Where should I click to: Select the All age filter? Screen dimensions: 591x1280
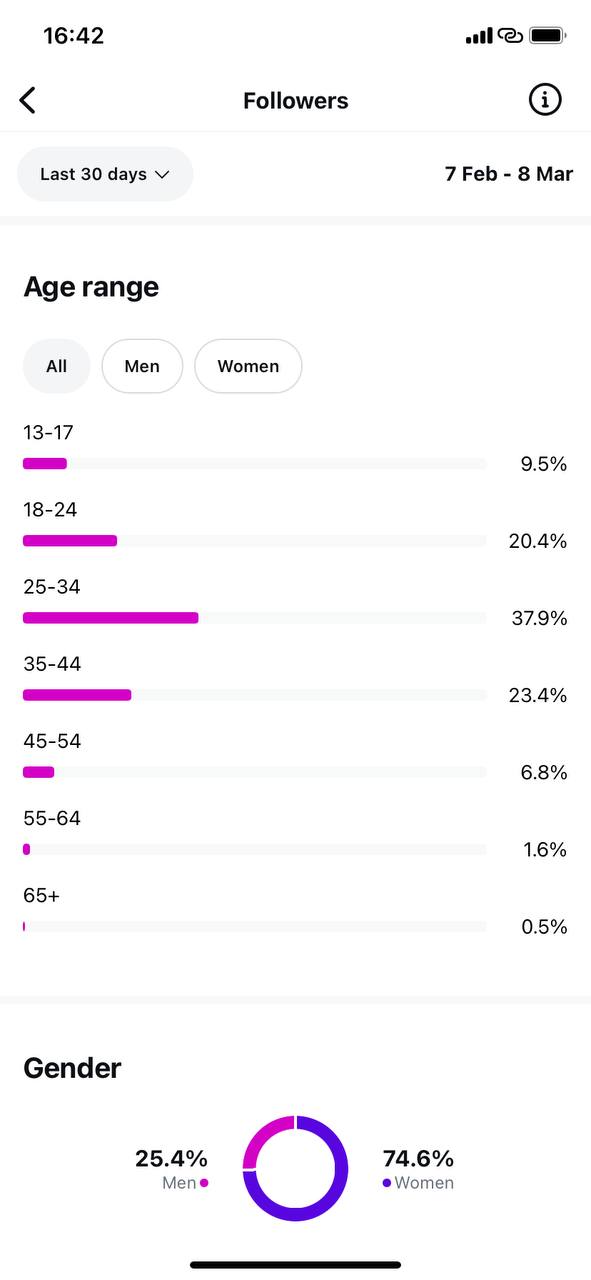pyautogui.click(x=57, y=366)
